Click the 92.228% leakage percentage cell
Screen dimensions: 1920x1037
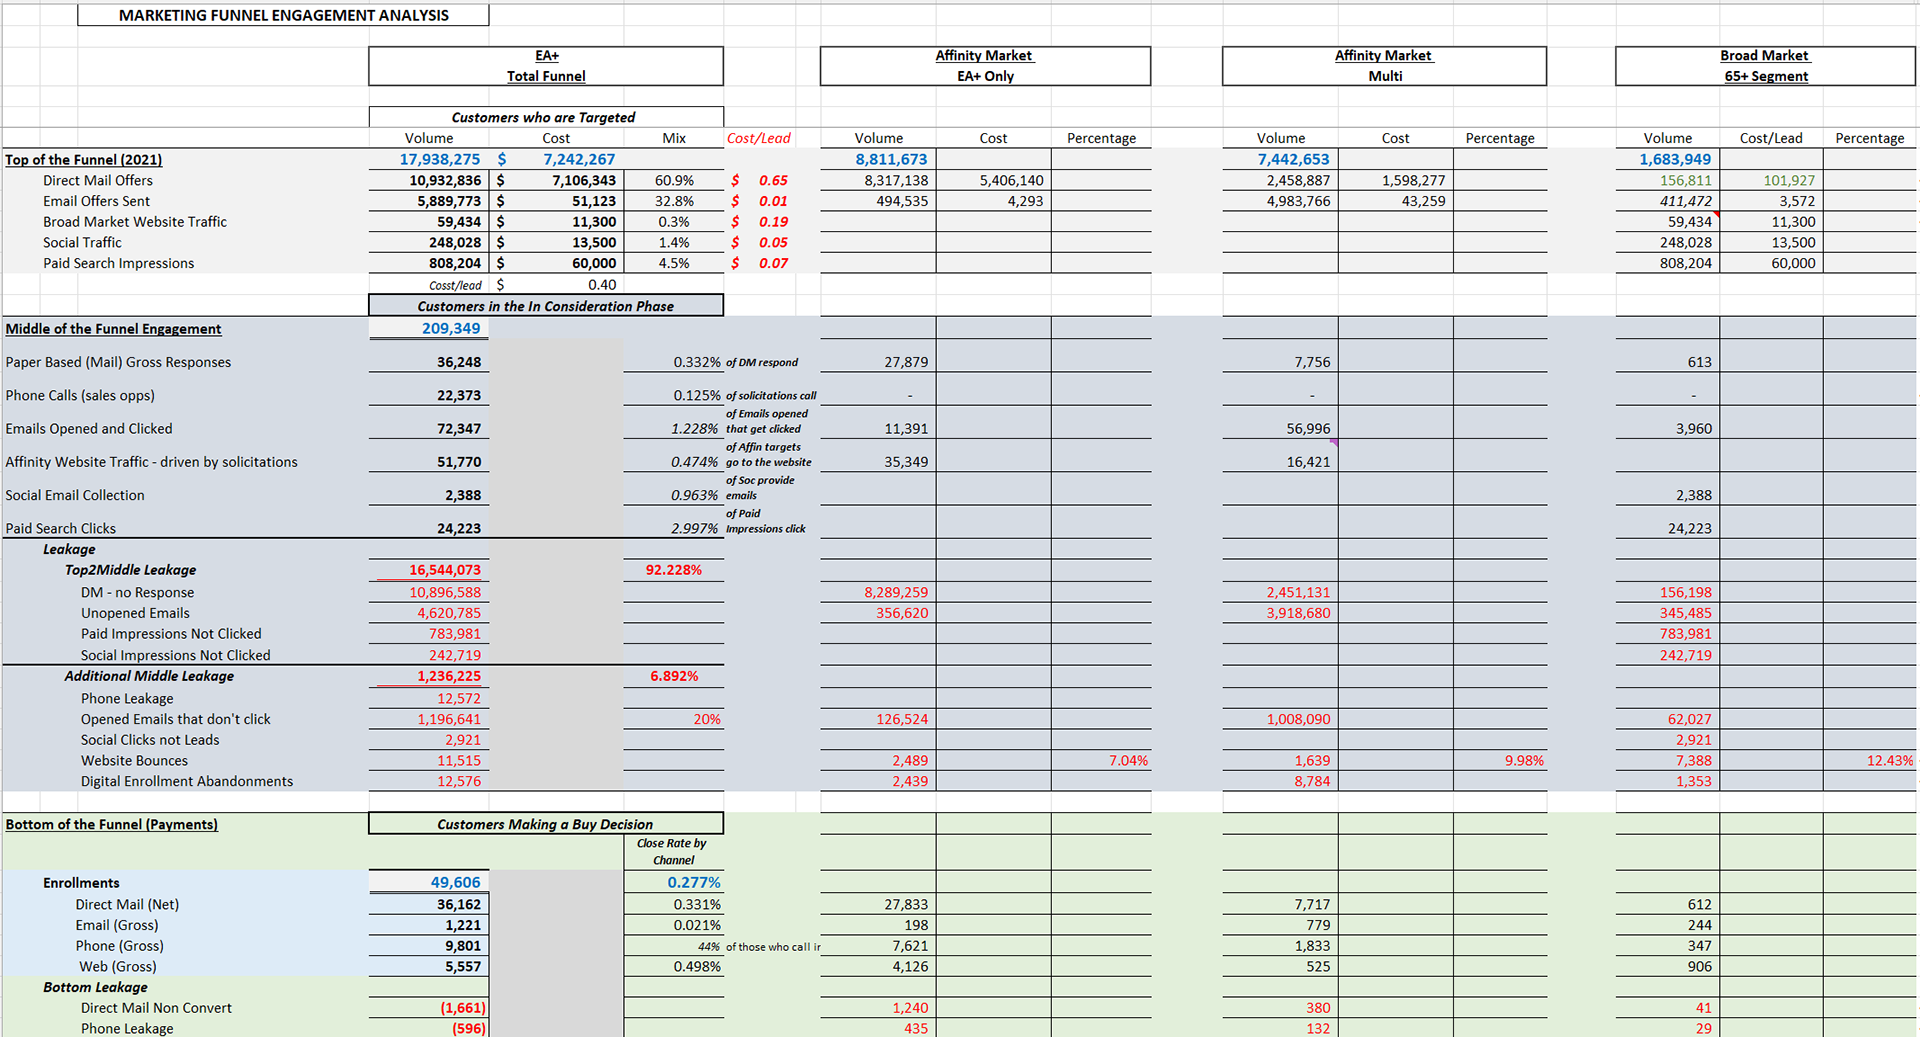tap(673, 570)
